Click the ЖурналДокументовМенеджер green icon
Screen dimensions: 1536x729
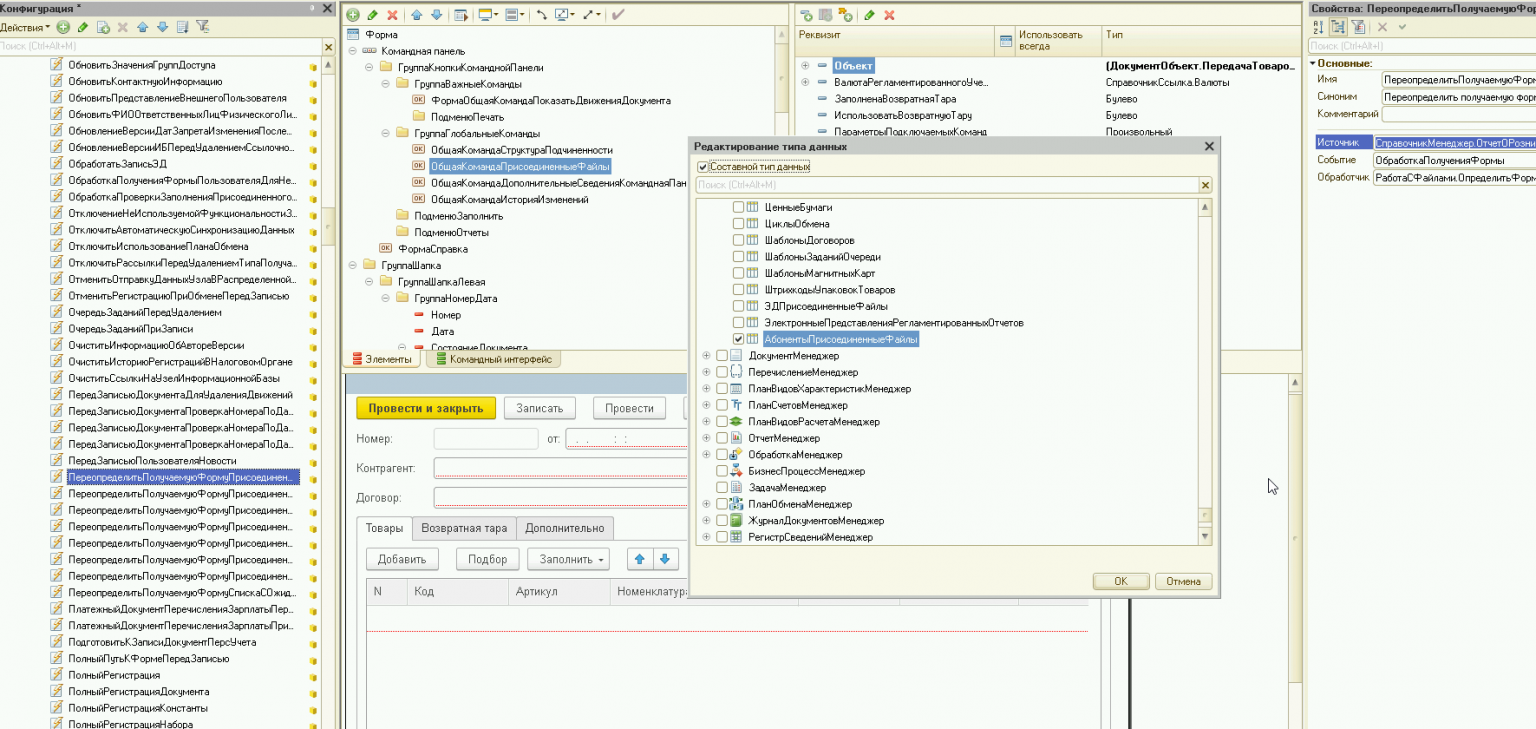736,521
